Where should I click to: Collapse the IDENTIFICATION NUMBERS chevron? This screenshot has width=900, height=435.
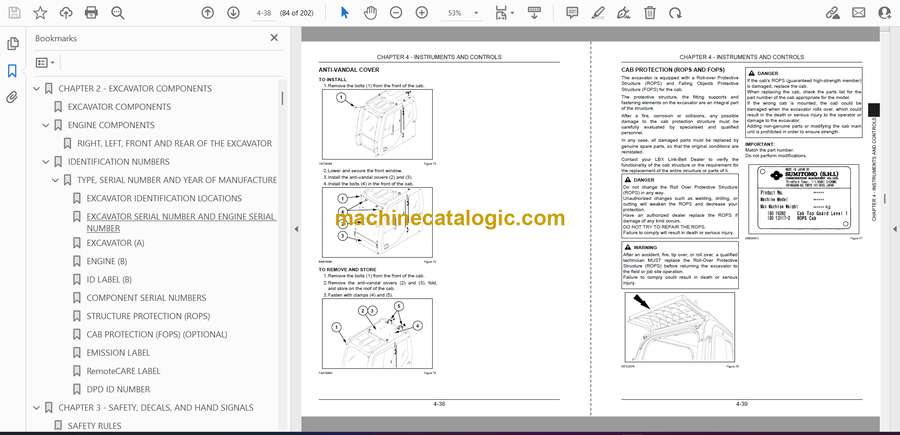point(46,162)
